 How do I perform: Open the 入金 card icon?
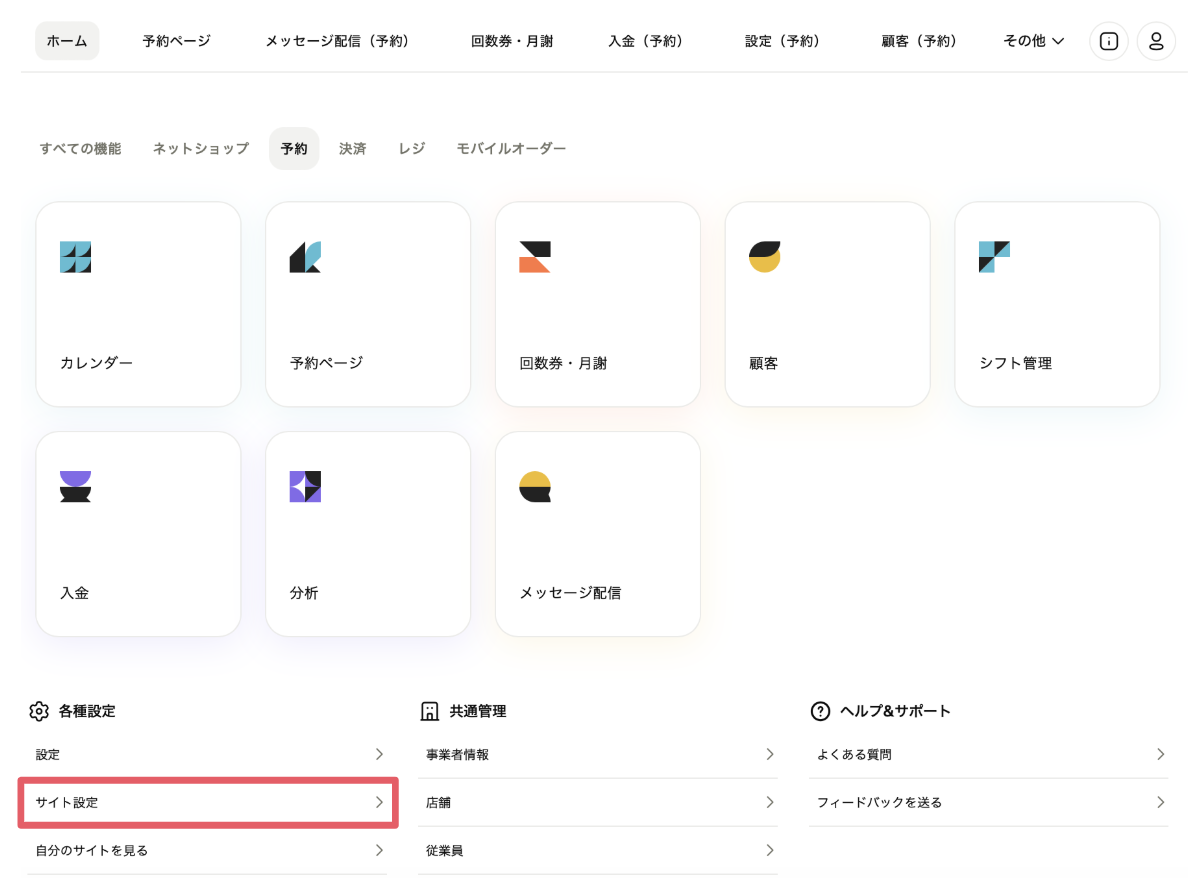tap(76, 486)
